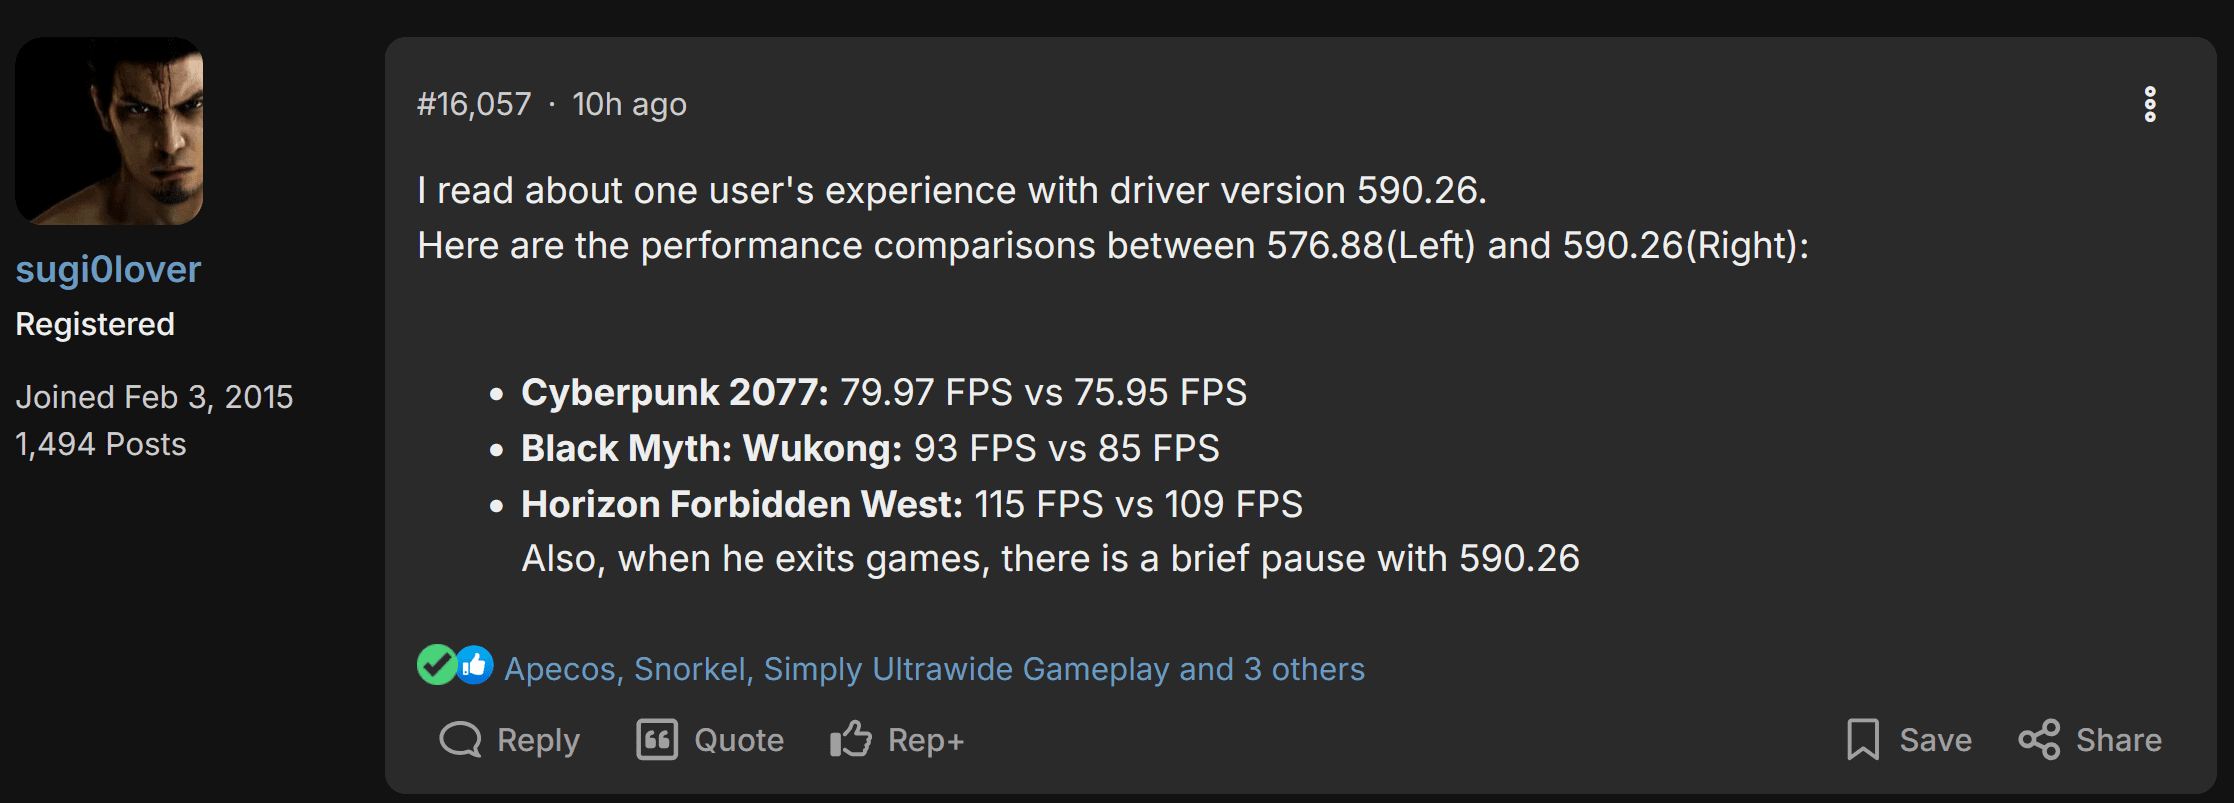Open sugi0lover's avatar picture
The image size is (2234, 803).
[x=109, y=131]
